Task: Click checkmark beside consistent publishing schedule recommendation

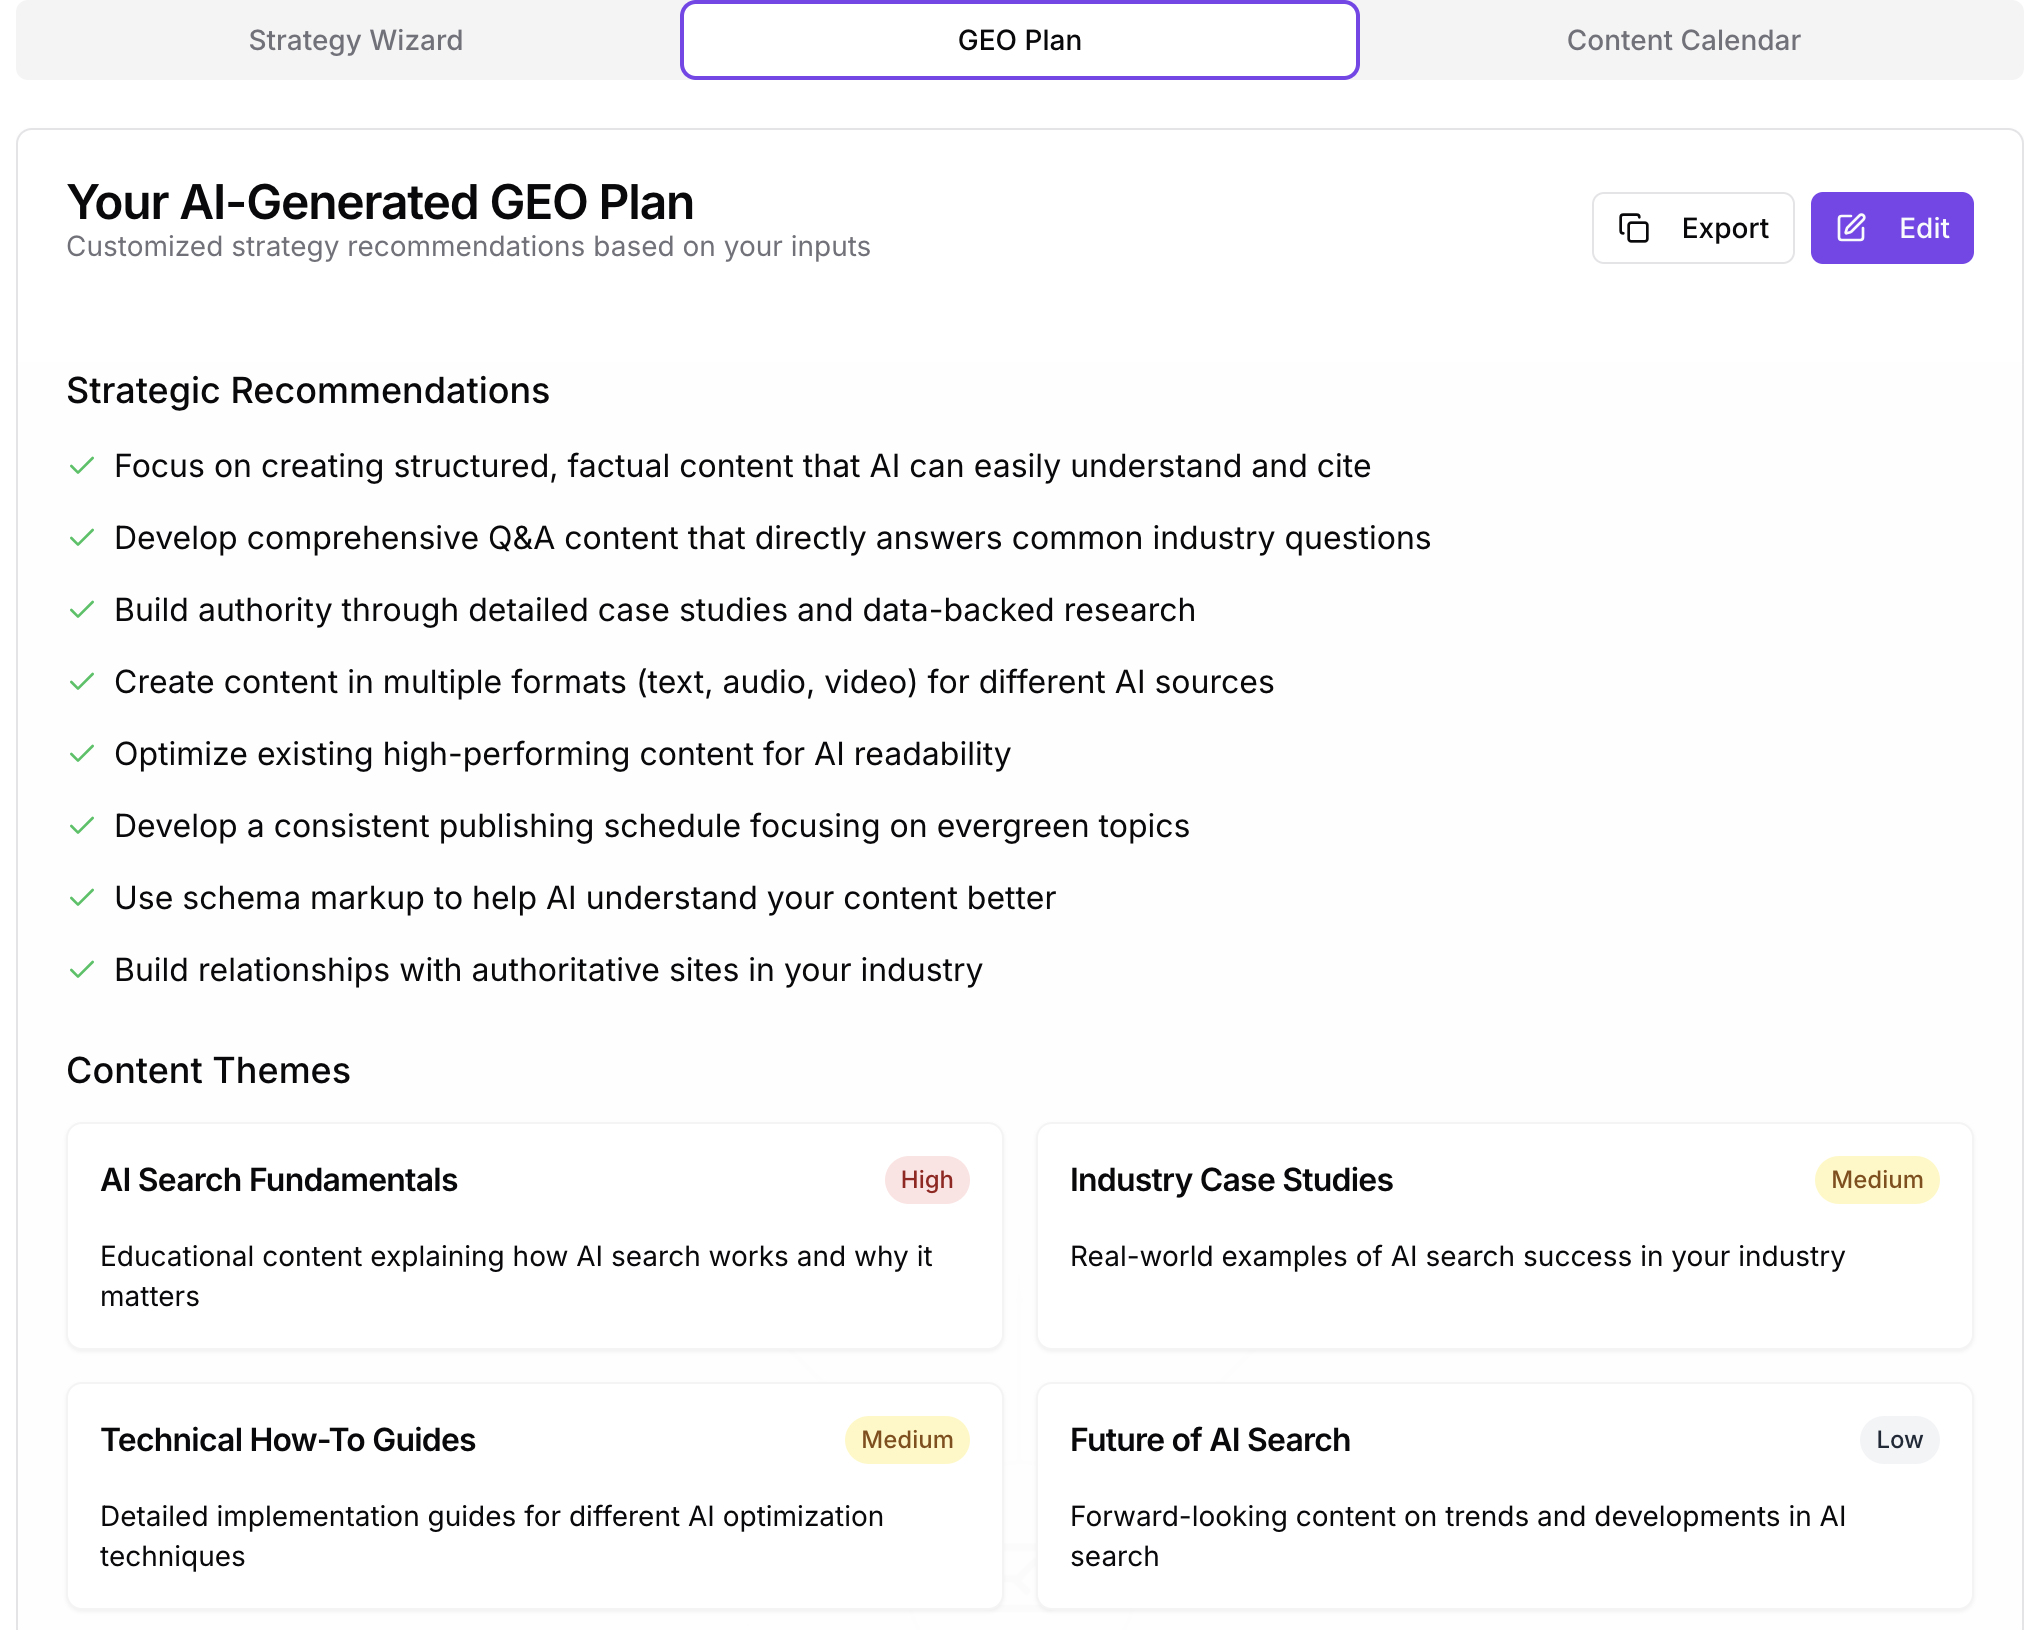Action: 82,826
